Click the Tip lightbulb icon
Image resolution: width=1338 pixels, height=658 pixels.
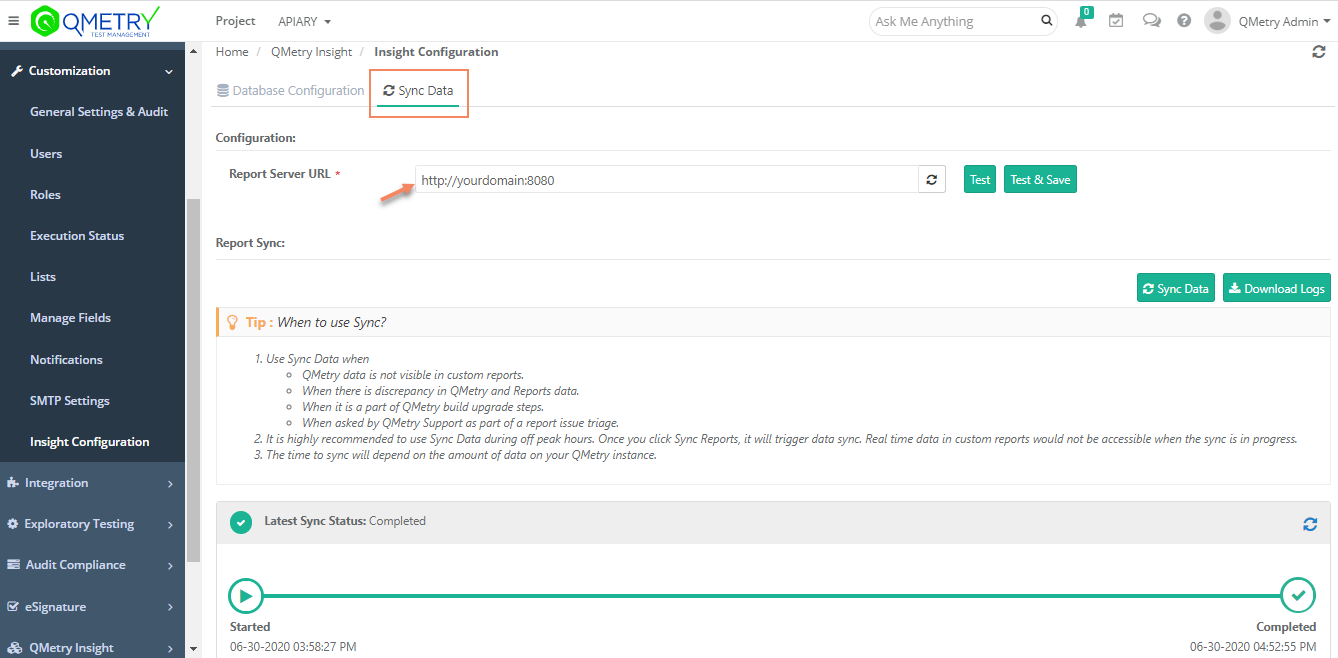(233, 323)
